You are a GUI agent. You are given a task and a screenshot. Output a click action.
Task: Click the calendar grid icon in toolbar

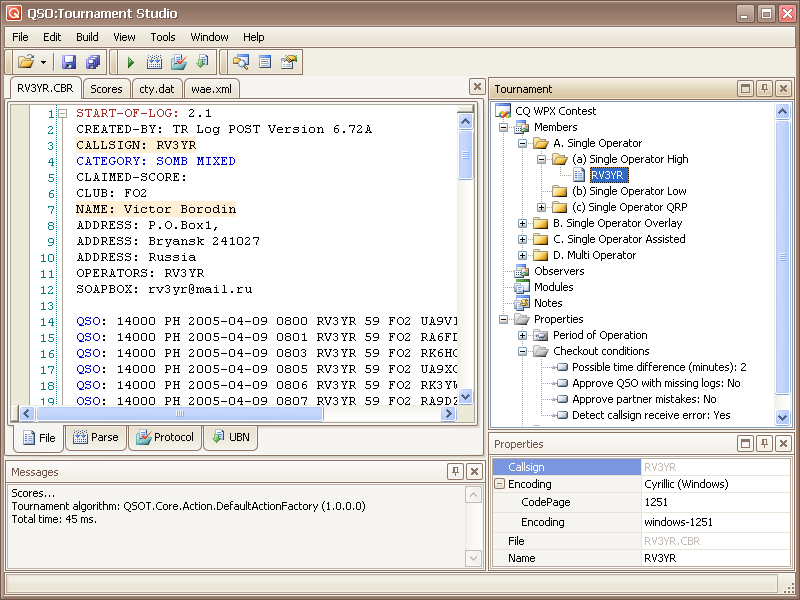pos(154,62)
